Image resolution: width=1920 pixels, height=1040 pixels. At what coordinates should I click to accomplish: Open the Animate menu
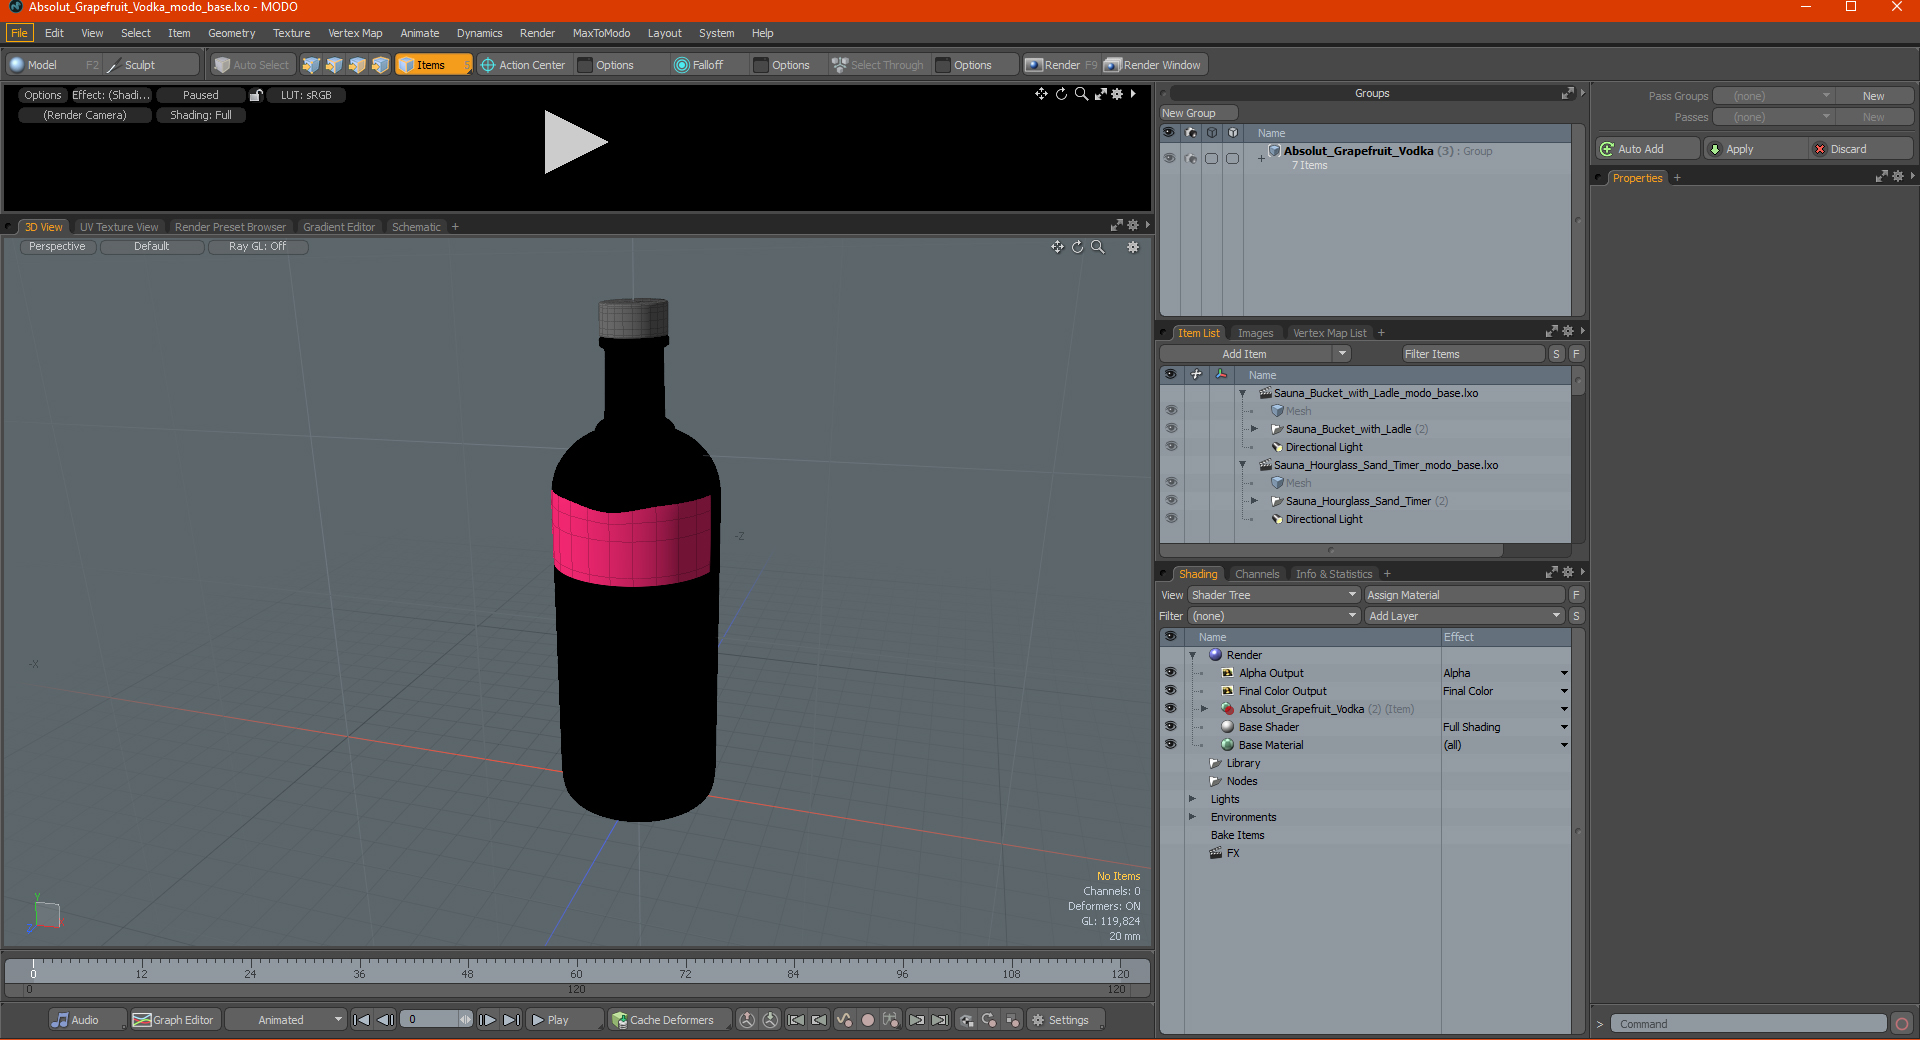coord(420,33)
